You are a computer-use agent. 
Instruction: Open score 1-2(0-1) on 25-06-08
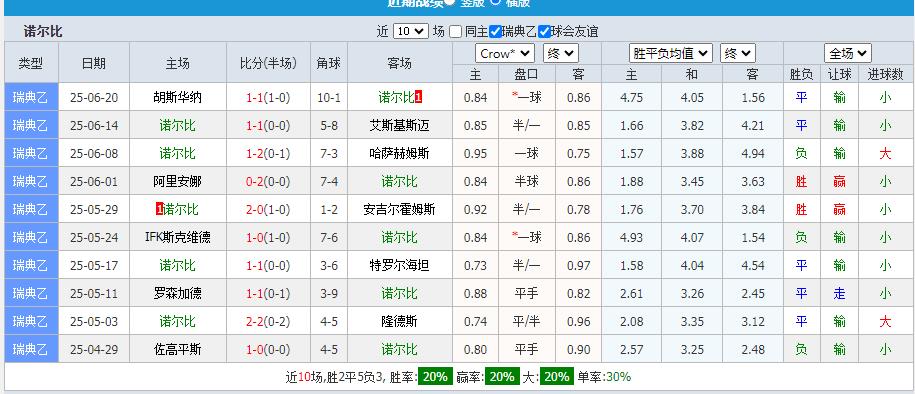point(268,154)
